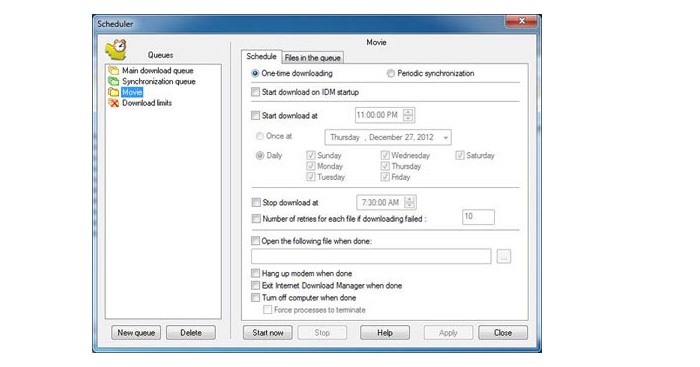Click the Close button at bottom
Viewport: 700px width, 367px height.
pos(503,333)
